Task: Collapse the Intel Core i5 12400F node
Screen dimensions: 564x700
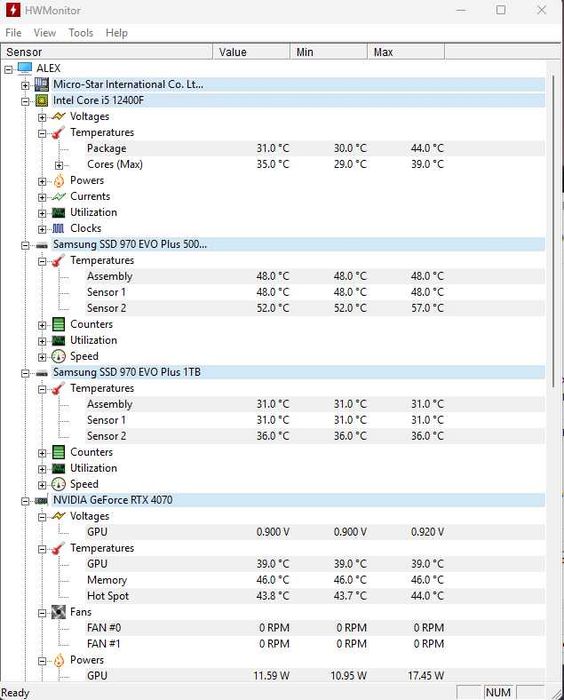Action: coord(25,101)
